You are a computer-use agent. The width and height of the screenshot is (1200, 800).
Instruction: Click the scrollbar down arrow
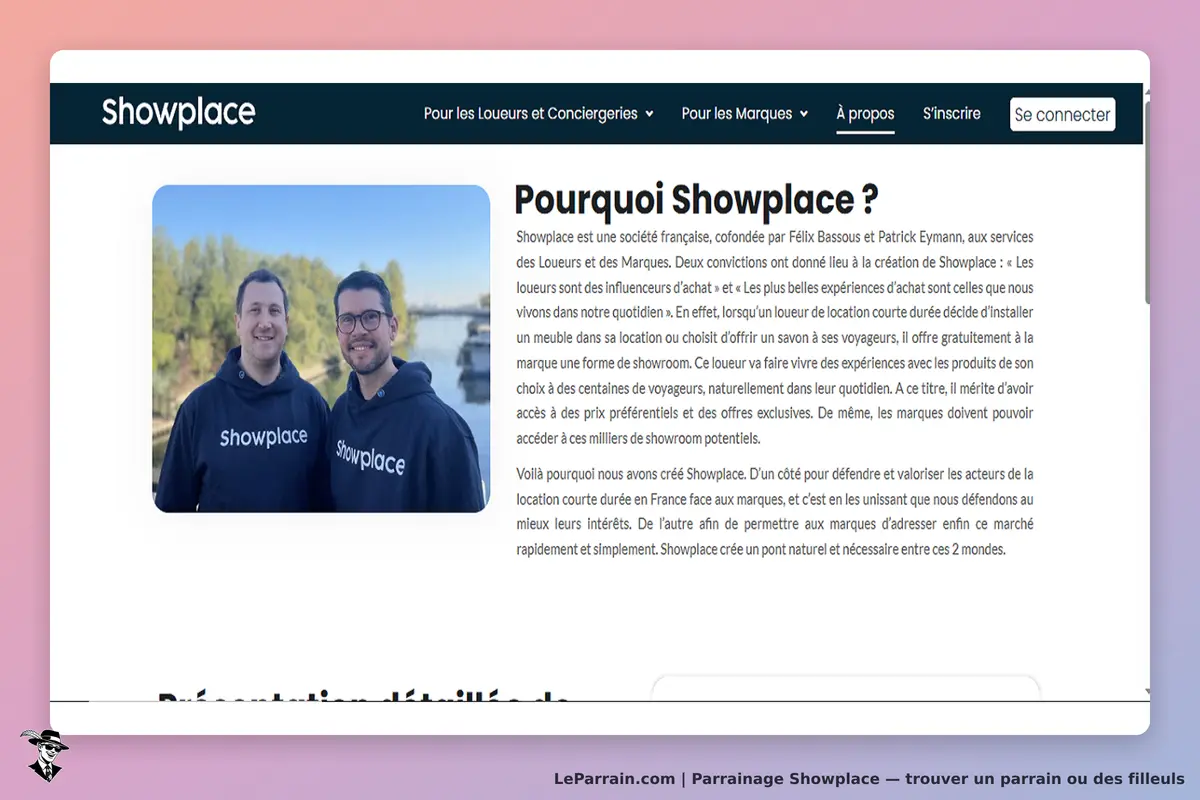pos(1146,692)
